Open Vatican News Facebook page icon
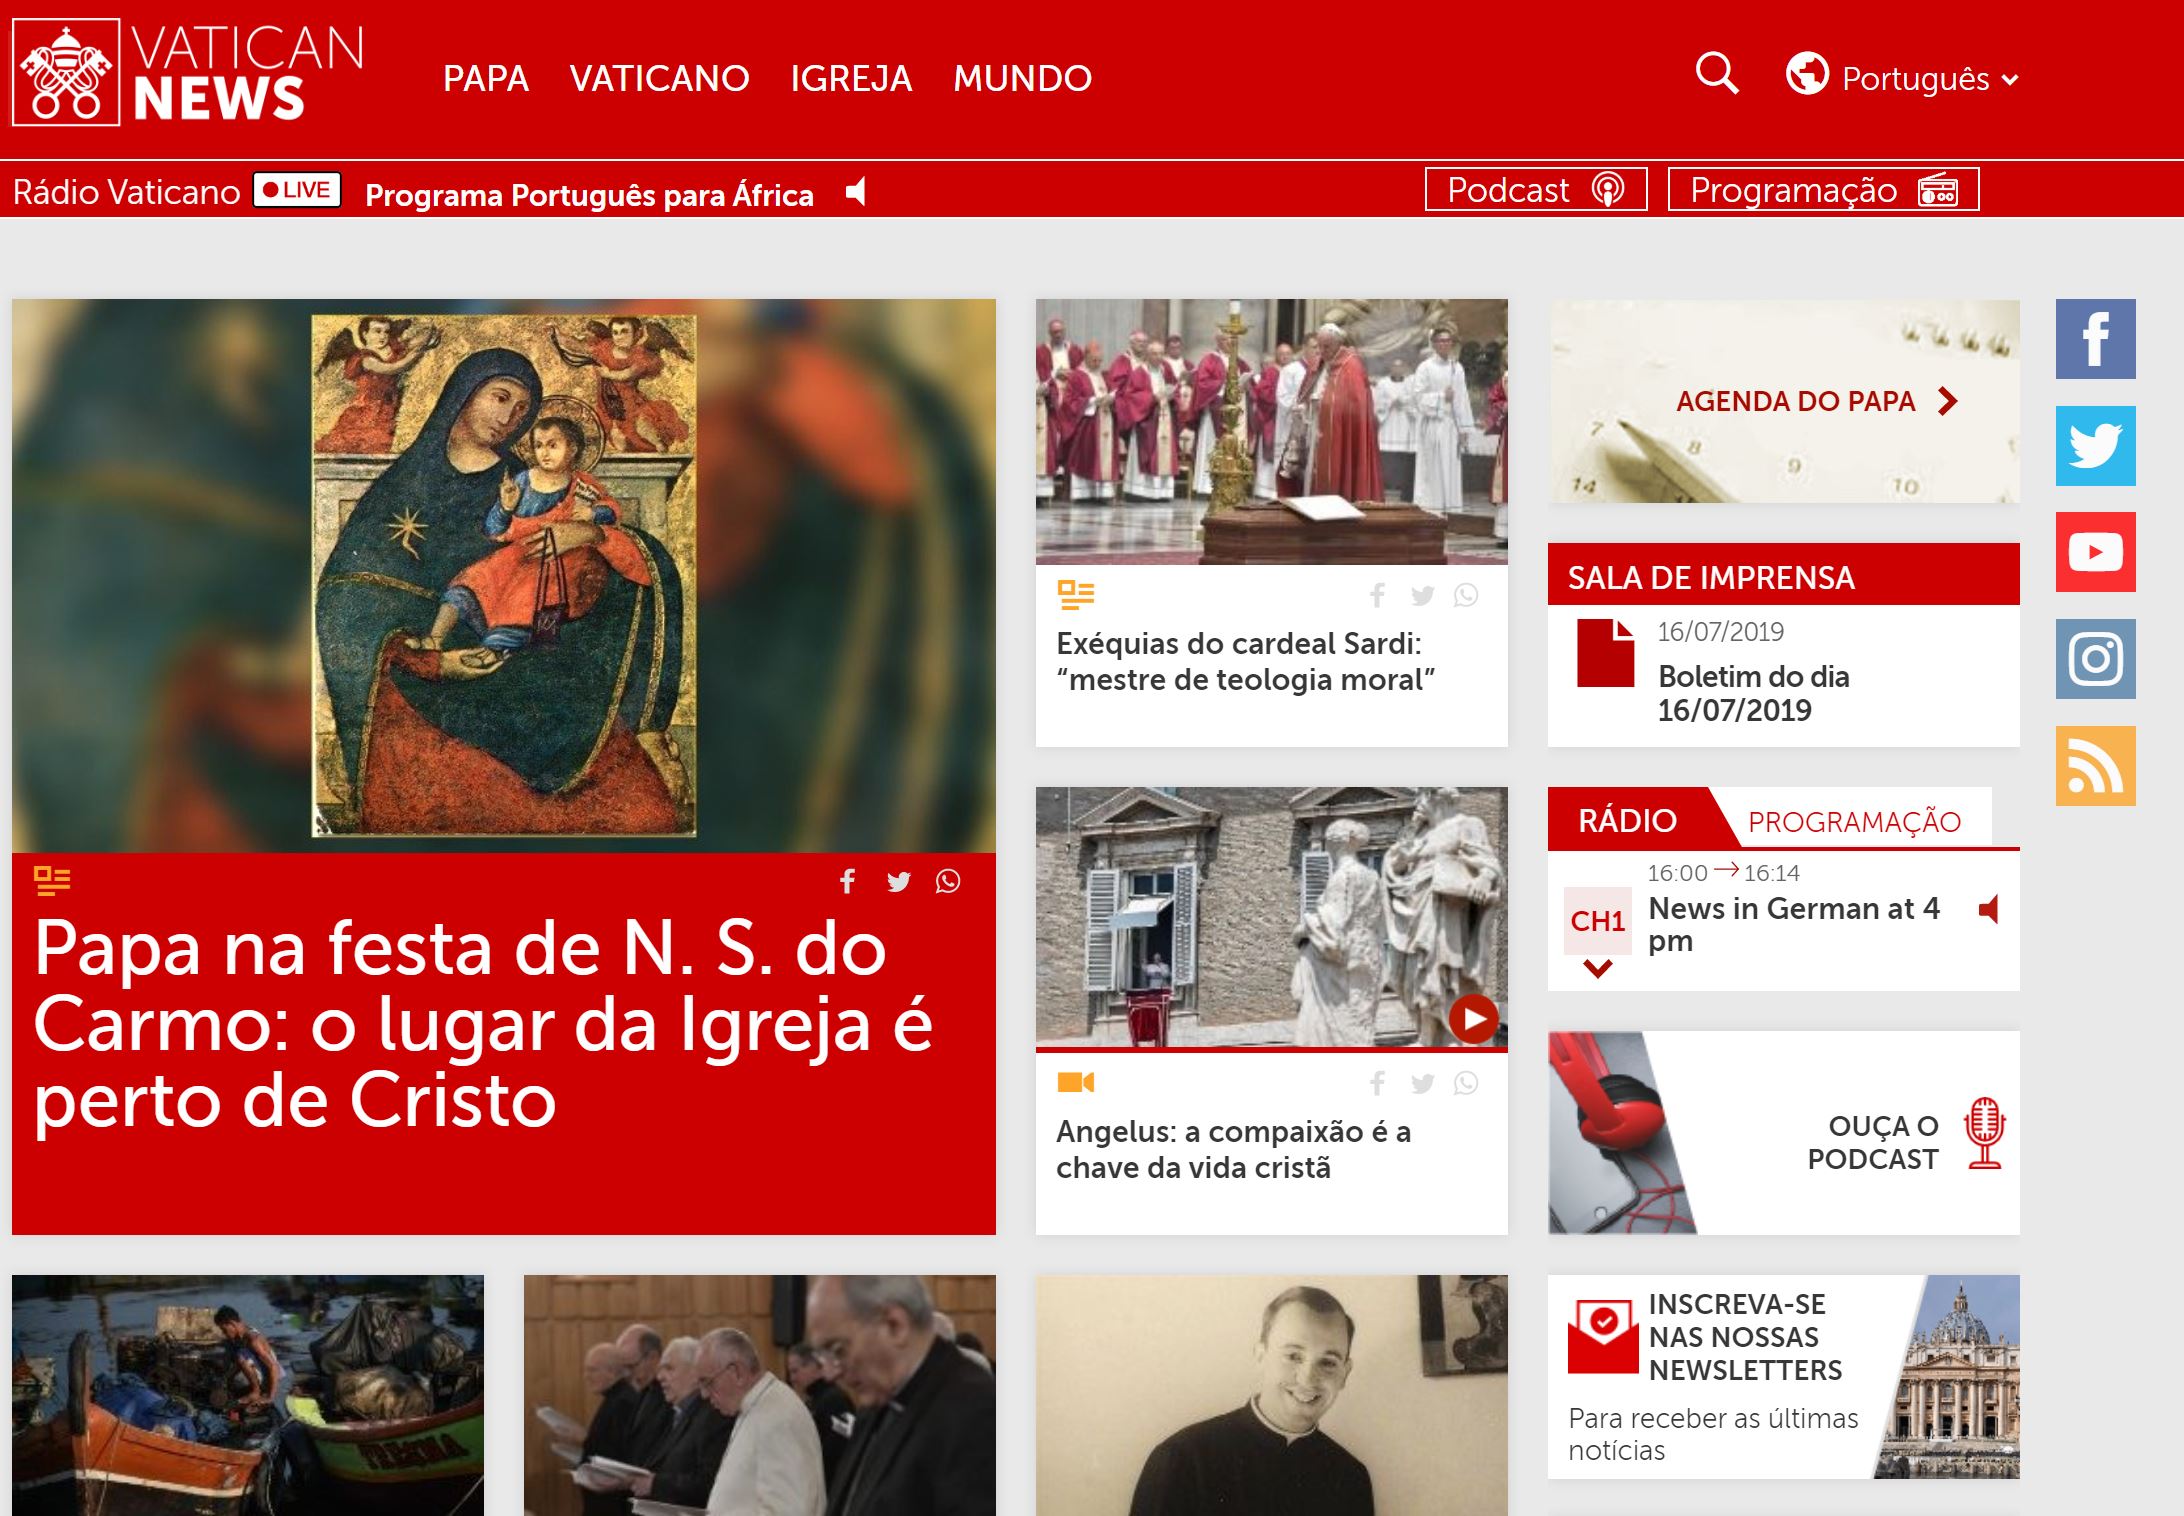2184x1516 pixels. click(2095, 339)
